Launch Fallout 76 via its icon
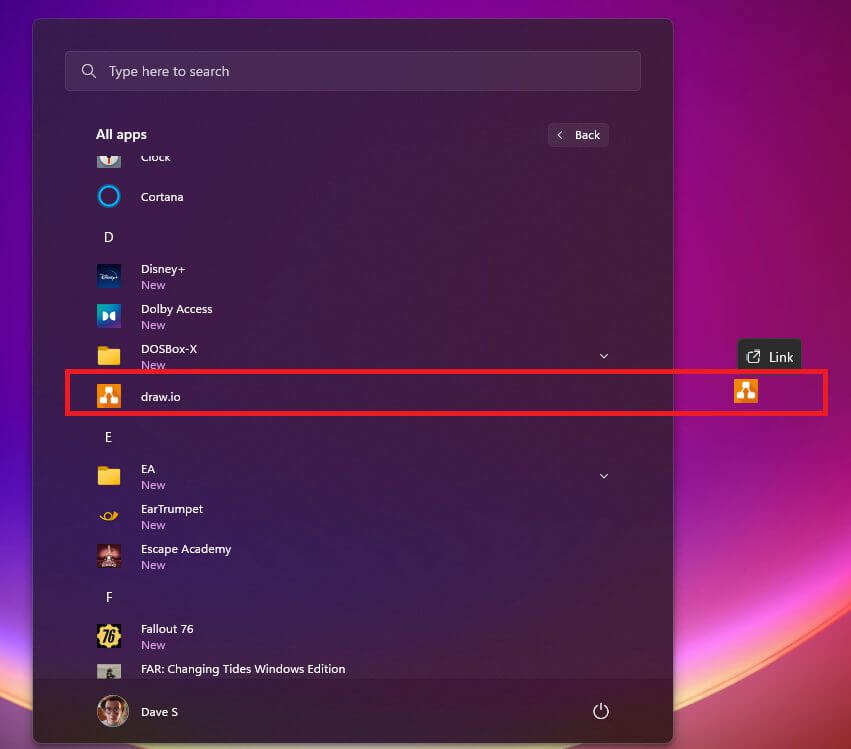The height and width of the screenshot is (749, 851). click(x=109, y=636)
